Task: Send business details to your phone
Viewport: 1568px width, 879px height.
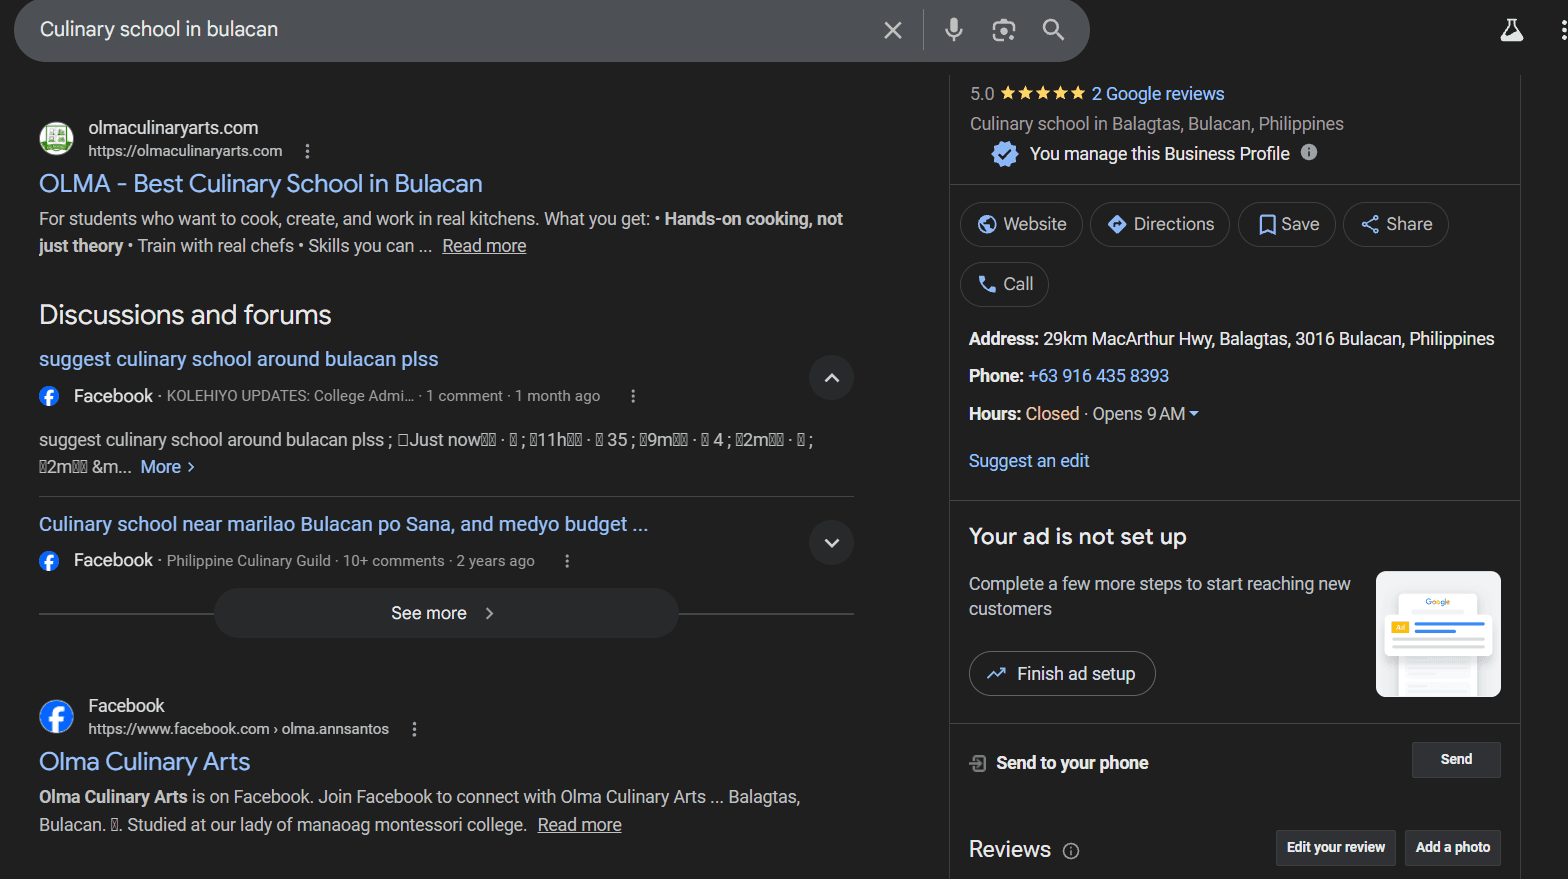Action: [x=1456, y=760]
